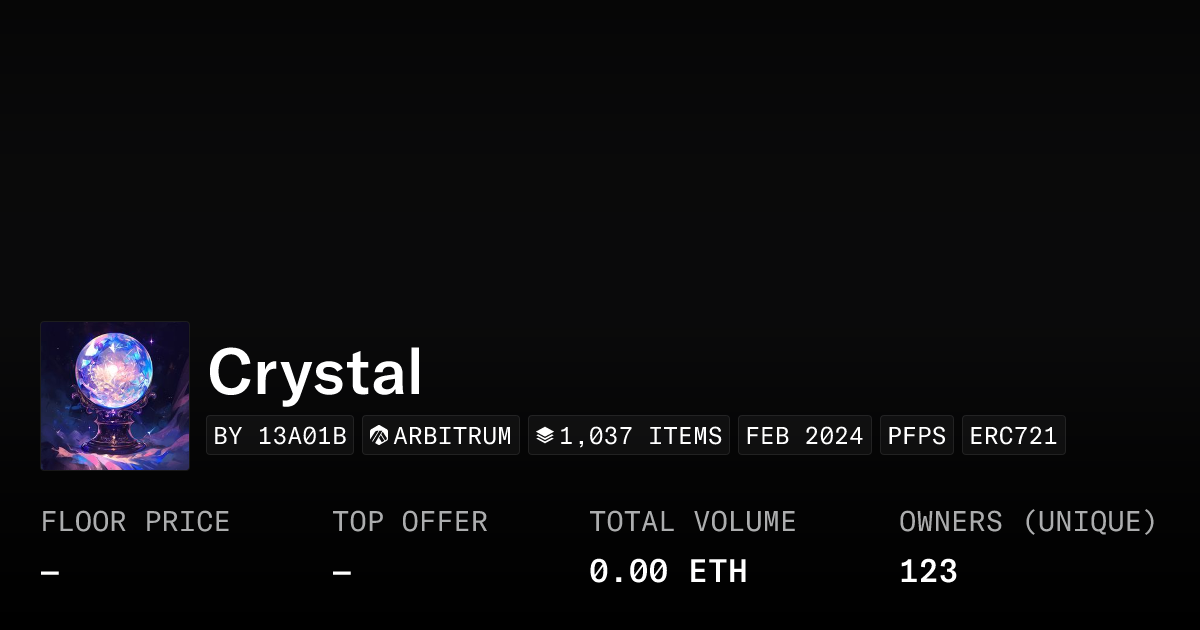This screenshot has height=630, width=1200.
Task: Click the Arbitrum chain logo icon
Action: 379,436
